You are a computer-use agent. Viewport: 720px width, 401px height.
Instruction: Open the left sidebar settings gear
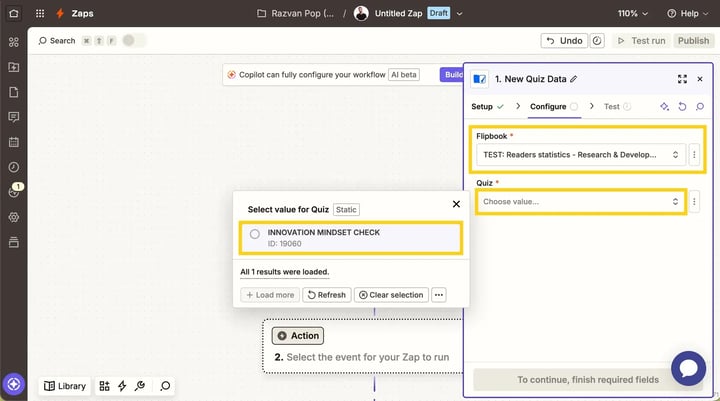click(14, 217)
